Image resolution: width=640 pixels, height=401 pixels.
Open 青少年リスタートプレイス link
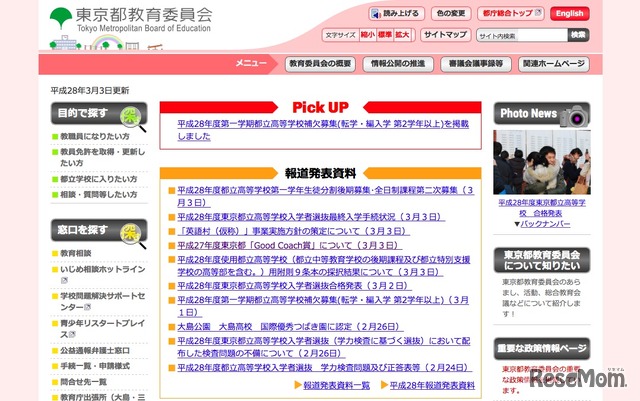click(102, 329)
